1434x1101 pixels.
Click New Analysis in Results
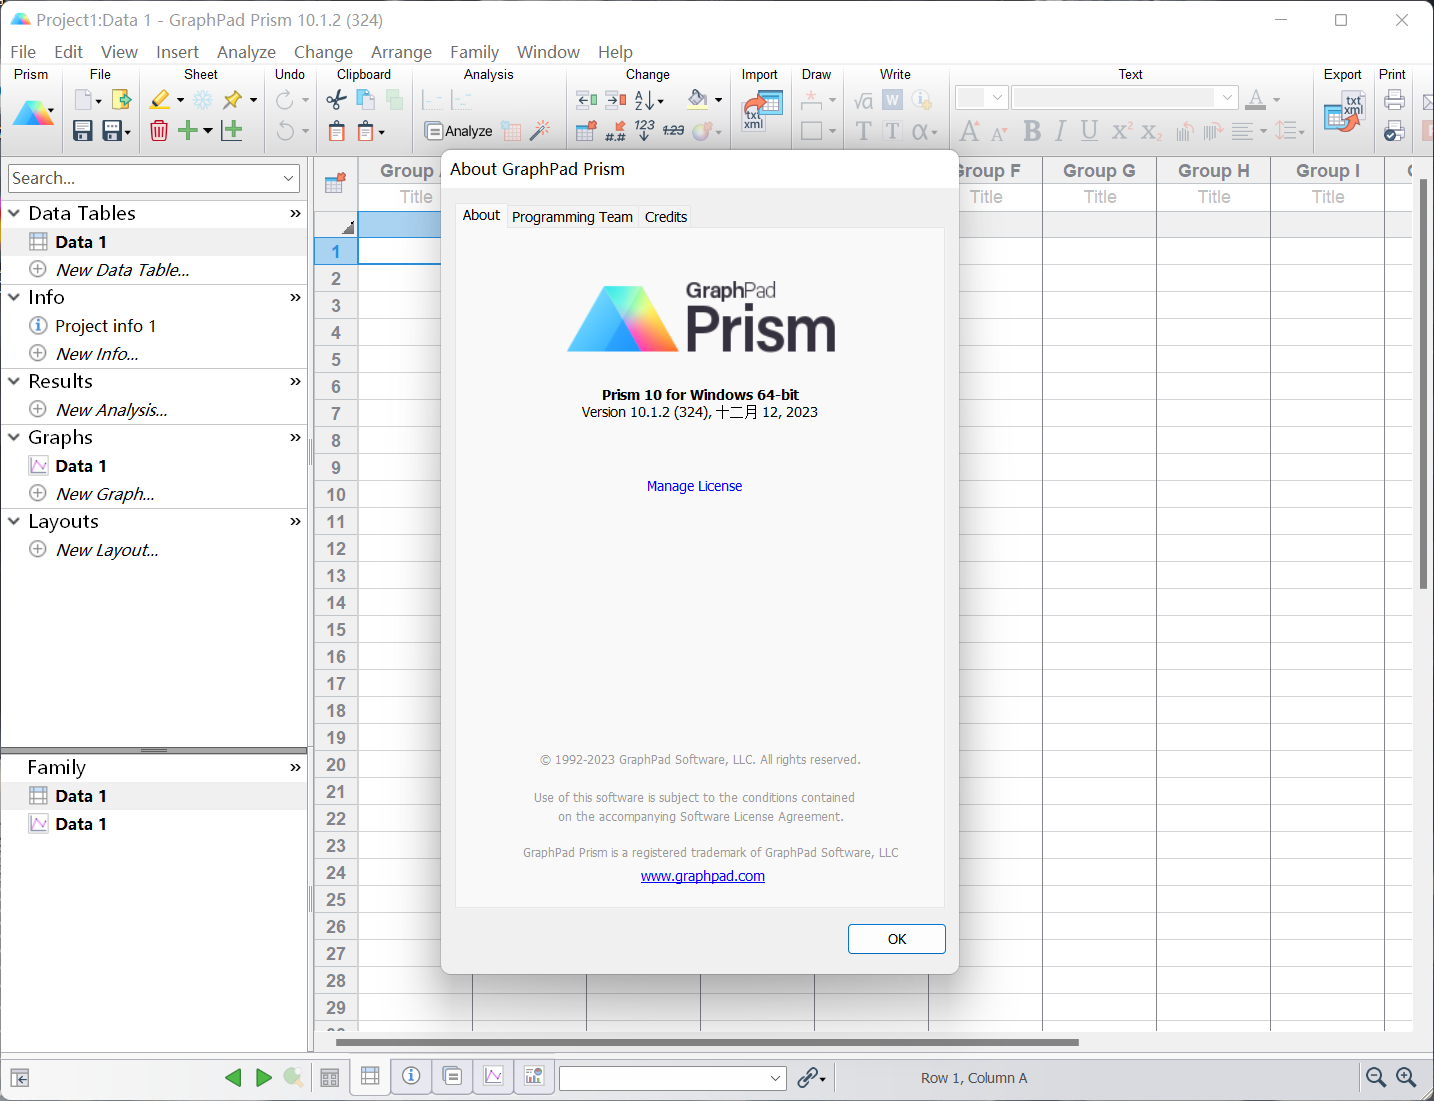(112, 410)
